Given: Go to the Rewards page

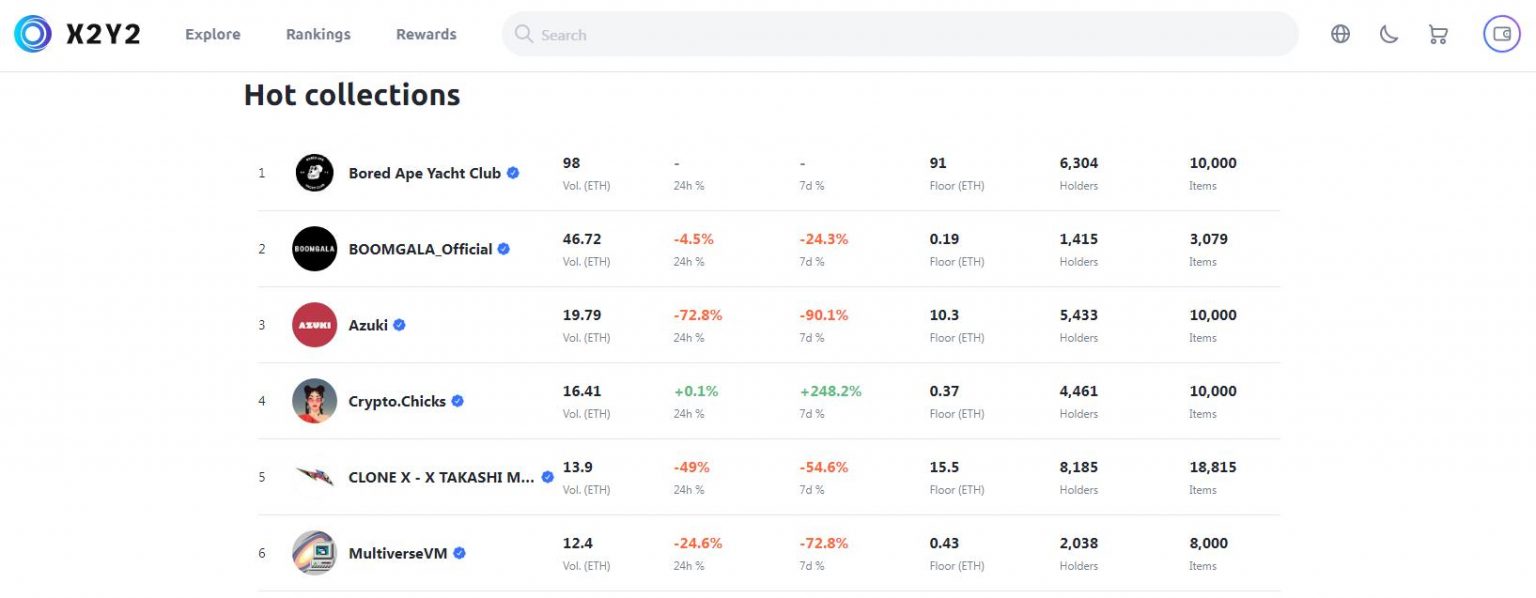Looking at the screenshot, I should pyautogui.click(x=426, y=33).
